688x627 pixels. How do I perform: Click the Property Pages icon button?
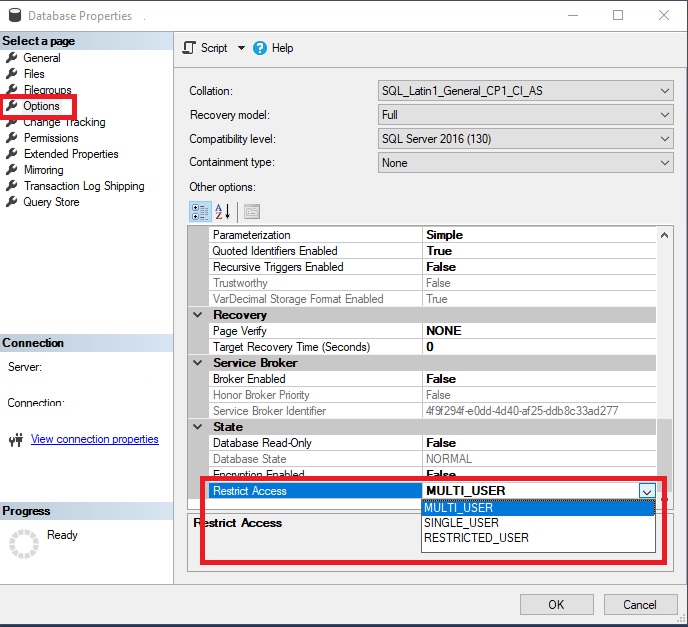coord(251,211)
